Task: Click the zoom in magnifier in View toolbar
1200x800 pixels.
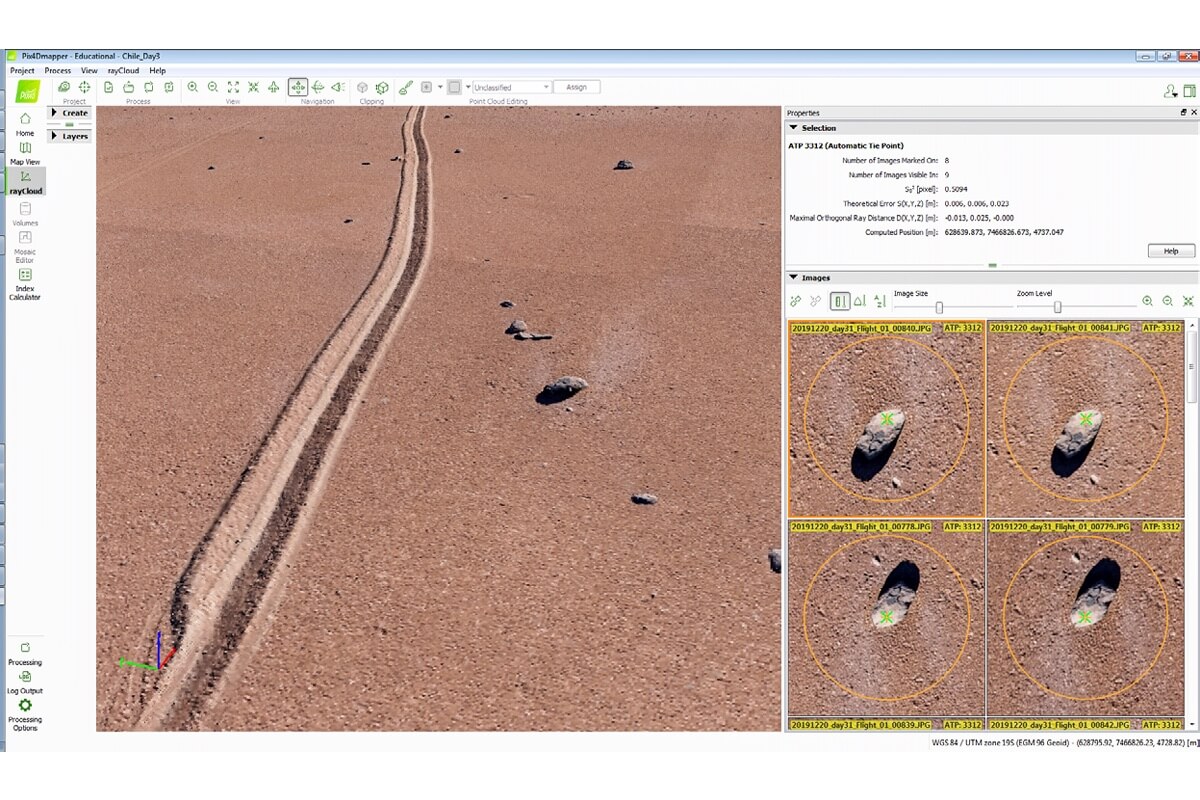Action: (192, 88)
